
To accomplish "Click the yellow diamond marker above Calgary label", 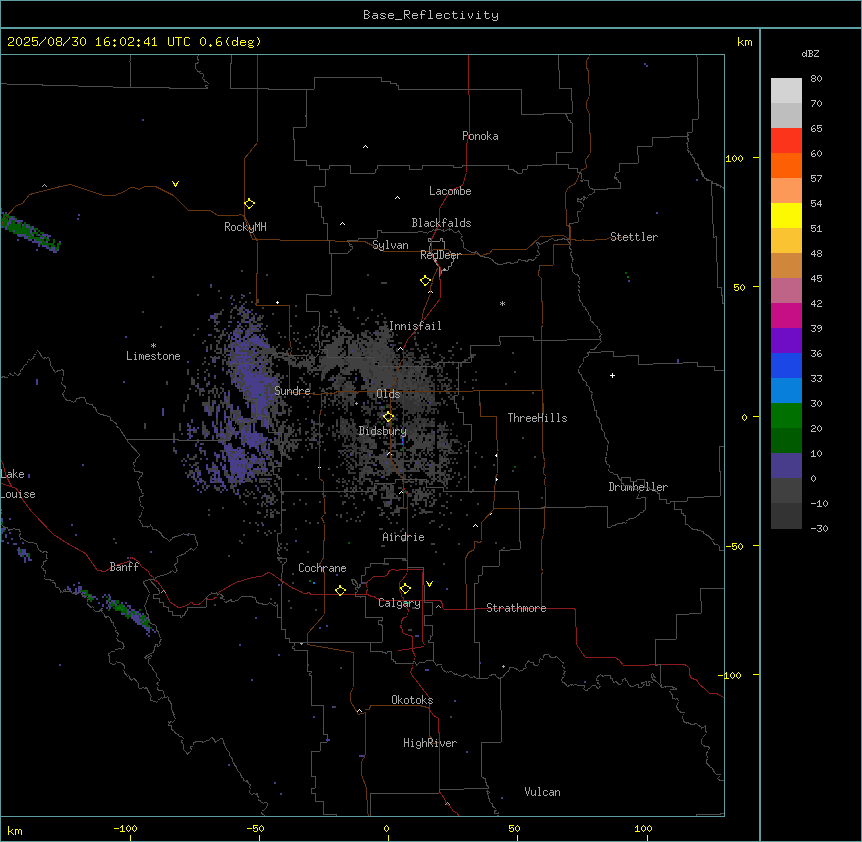I will 405,589.
